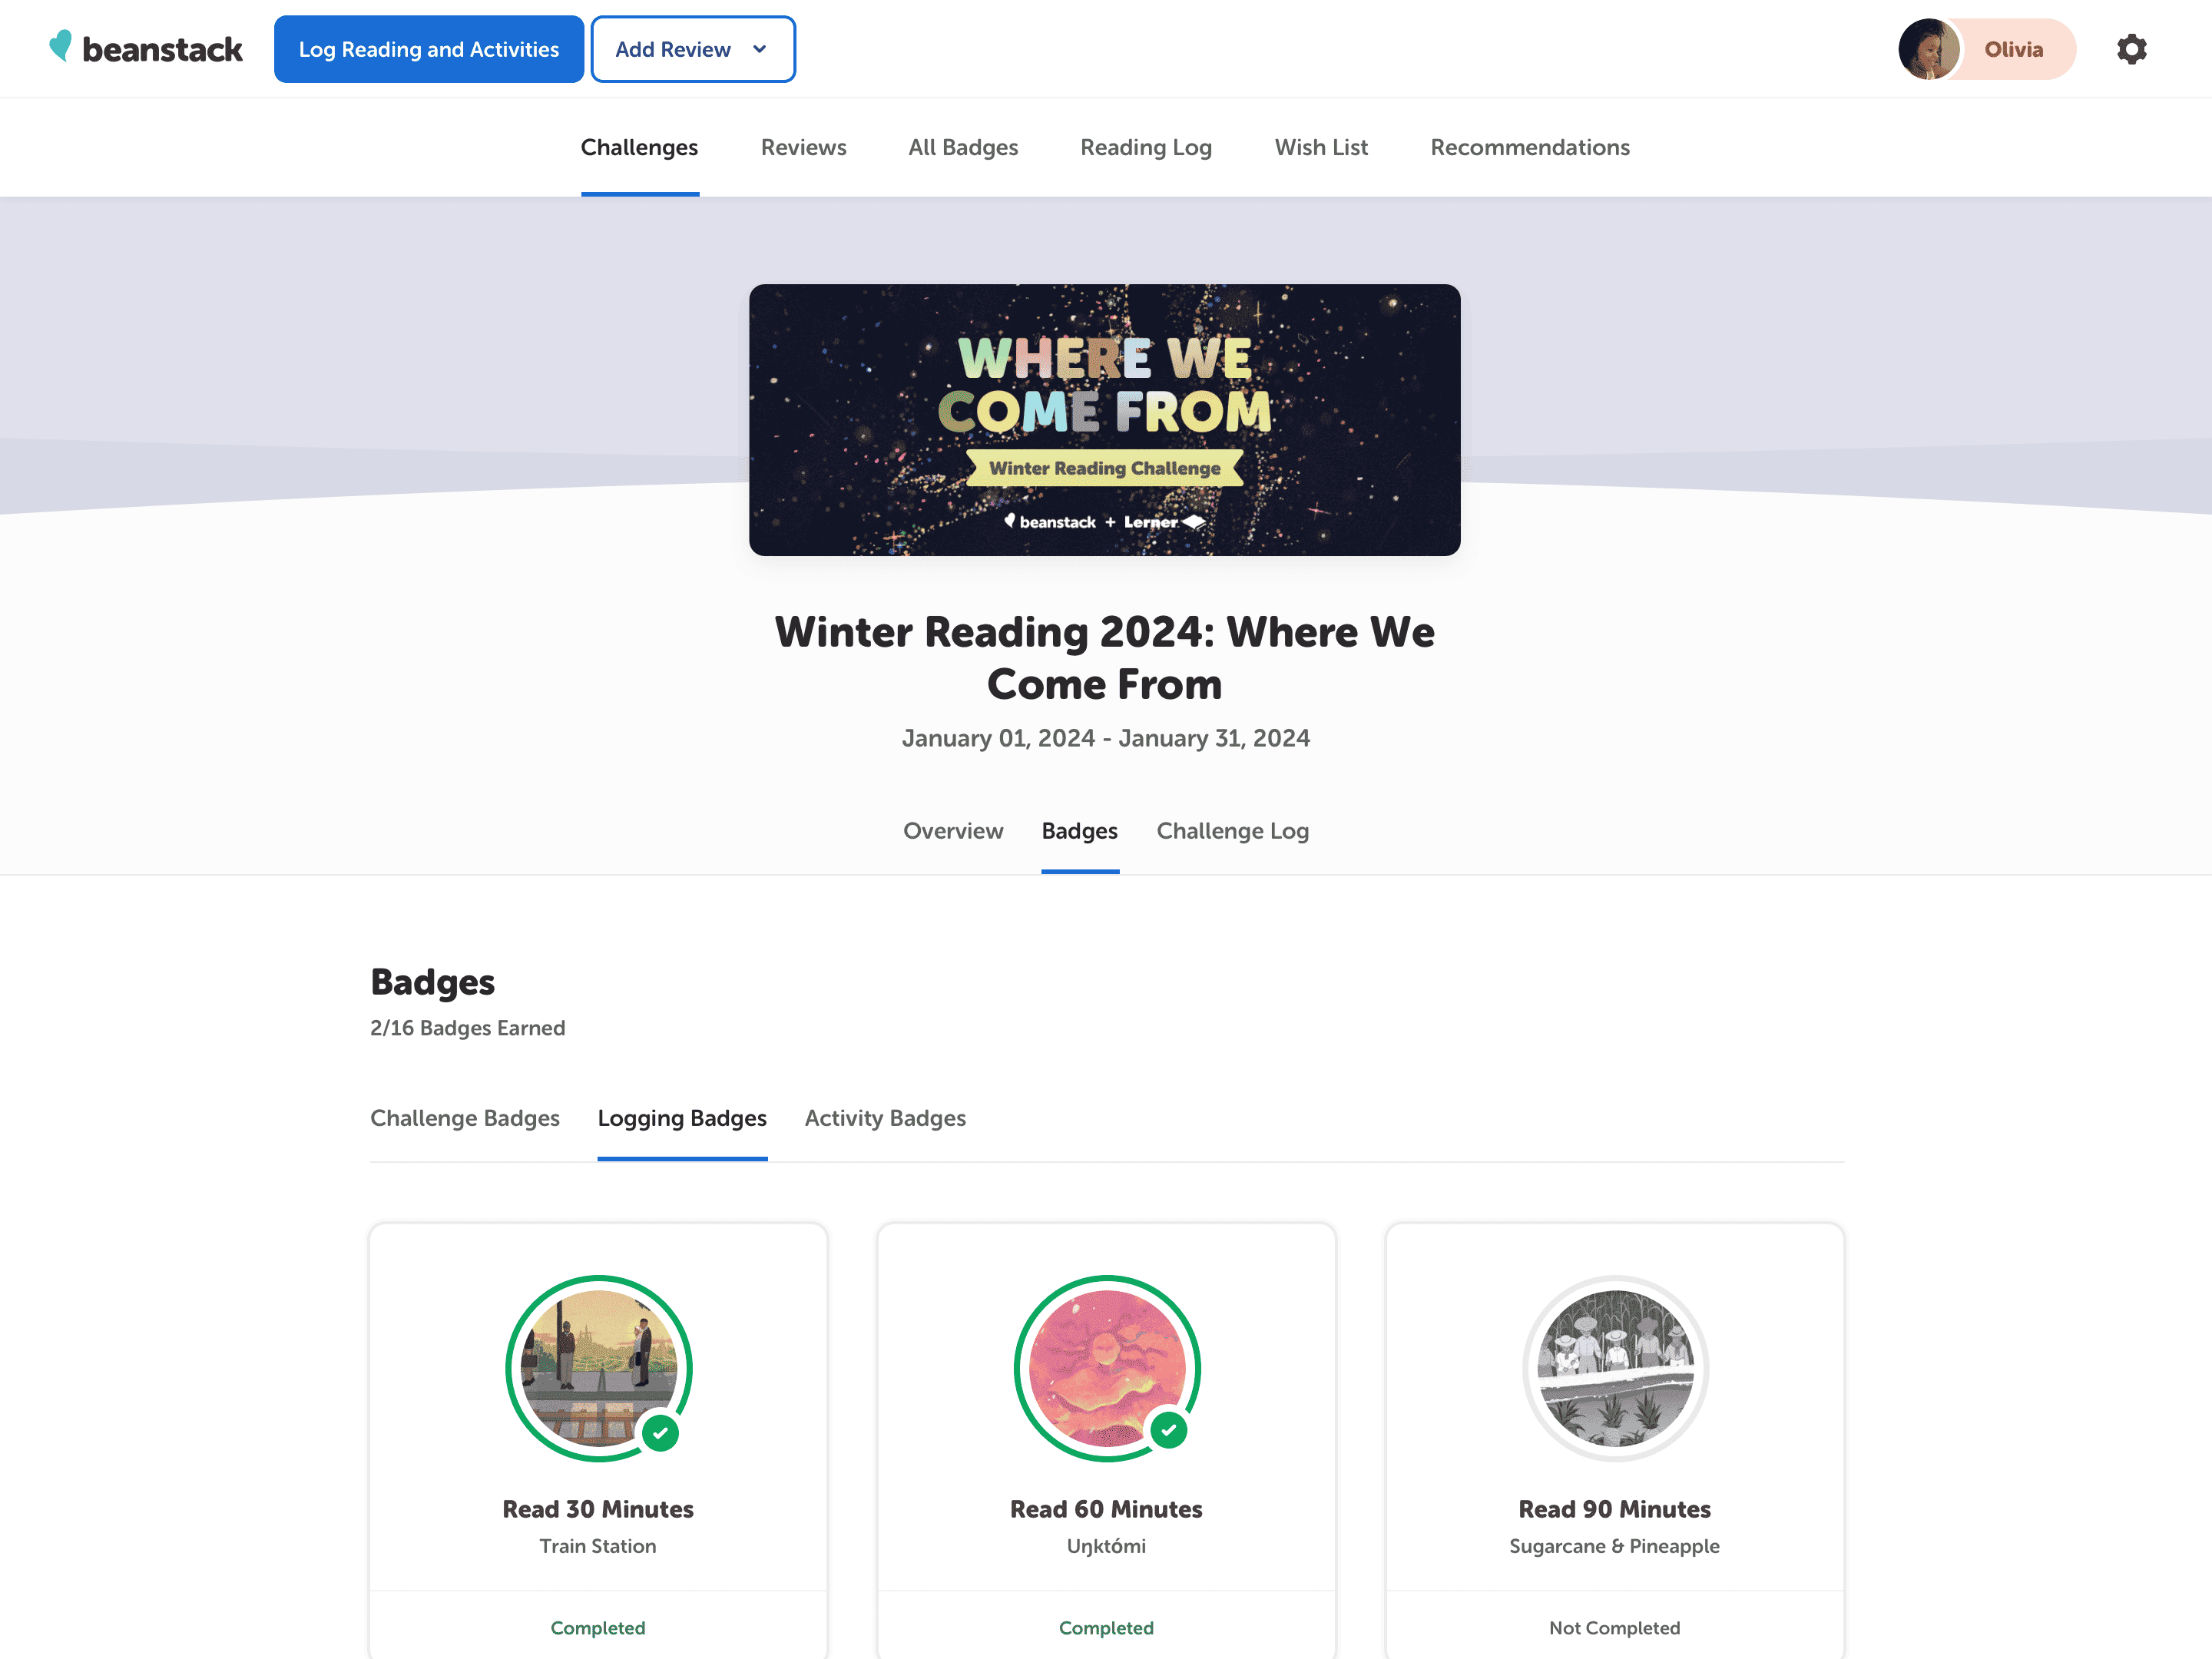
Task: Switch to the challenge Overview tab
Action: tap(952, 830)
